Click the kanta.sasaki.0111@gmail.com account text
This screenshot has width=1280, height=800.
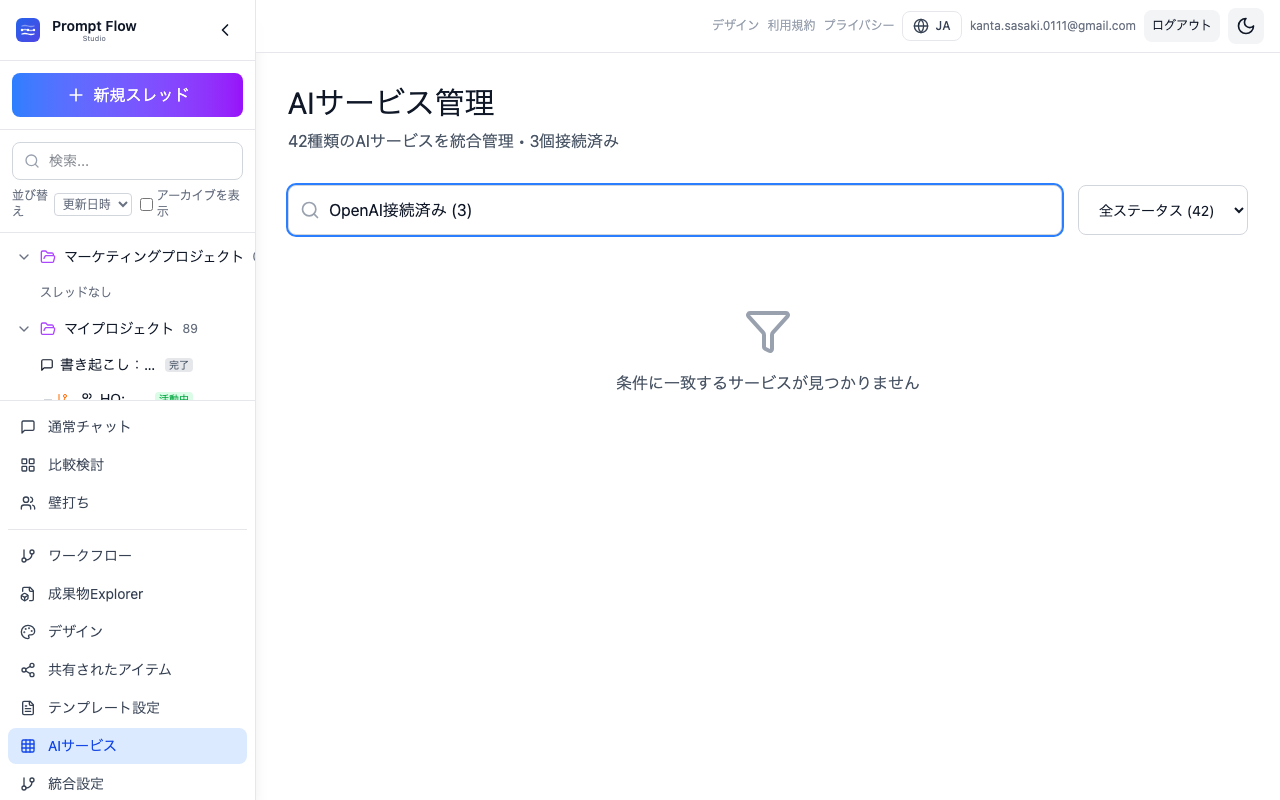(x=1053, y=26)
